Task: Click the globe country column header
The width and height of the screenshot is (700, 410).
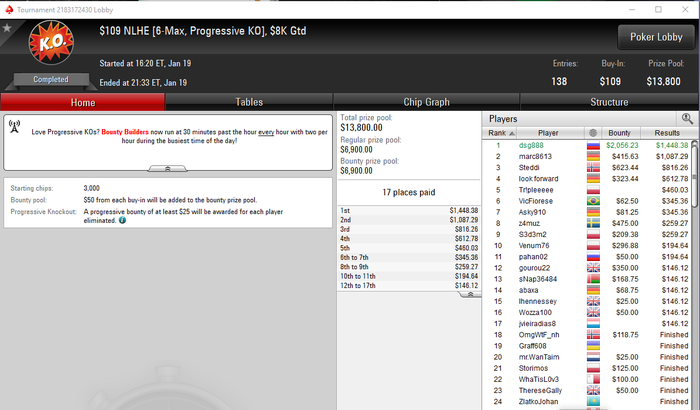Action: [x=593, y=133]
